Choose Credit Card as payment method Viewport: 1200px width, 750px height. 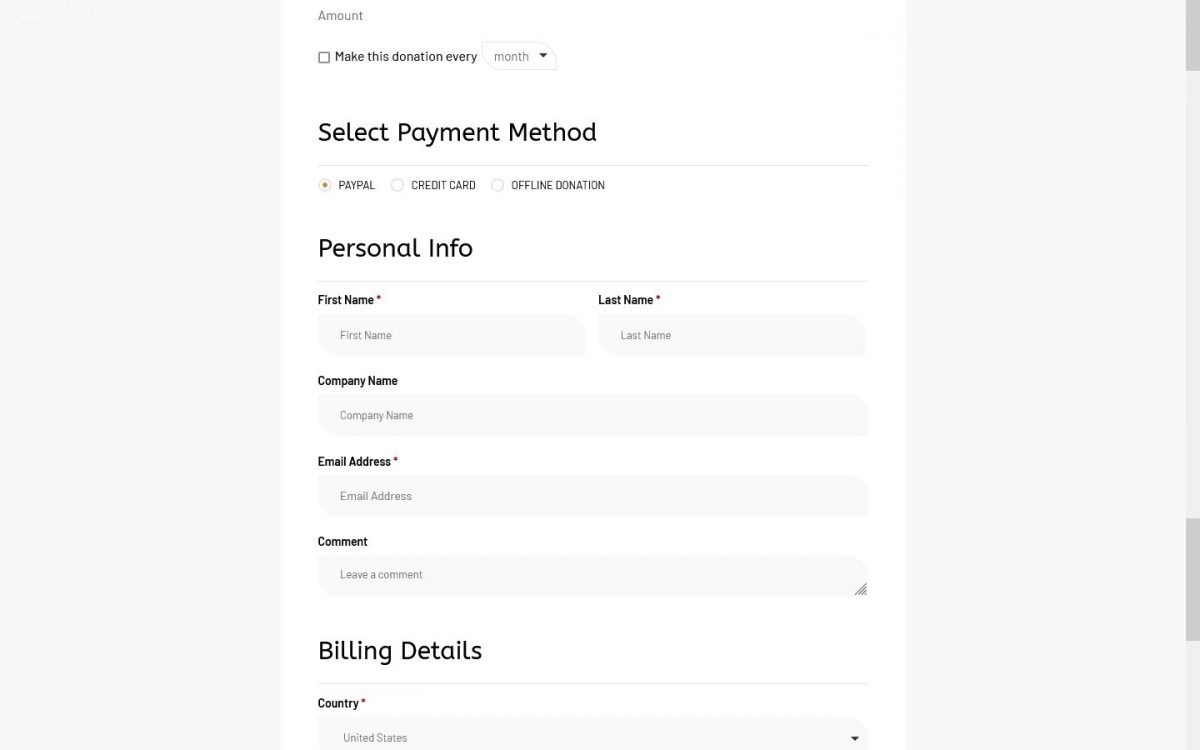tap(398, 185)
